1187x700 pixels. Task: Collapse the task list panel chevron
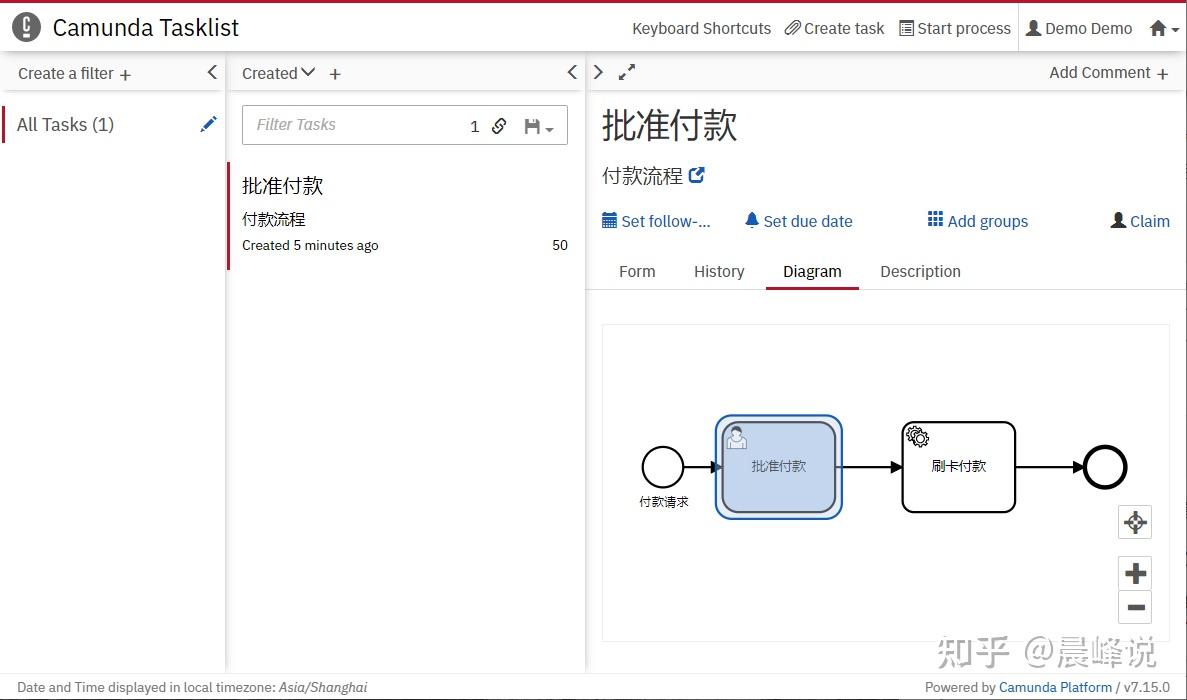[572, 72]
